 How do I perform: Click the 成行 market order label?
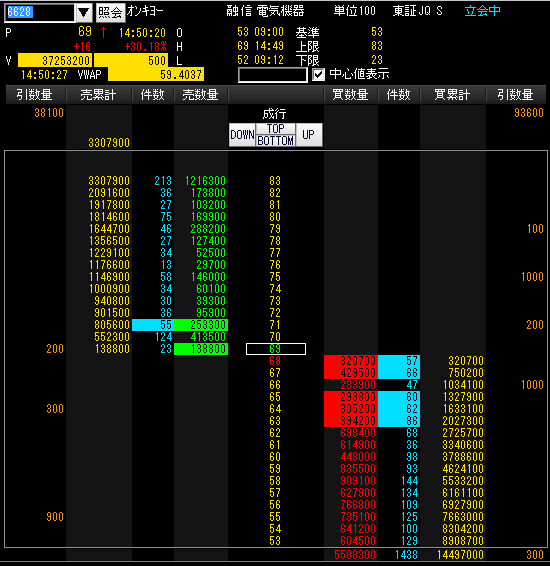274,114
